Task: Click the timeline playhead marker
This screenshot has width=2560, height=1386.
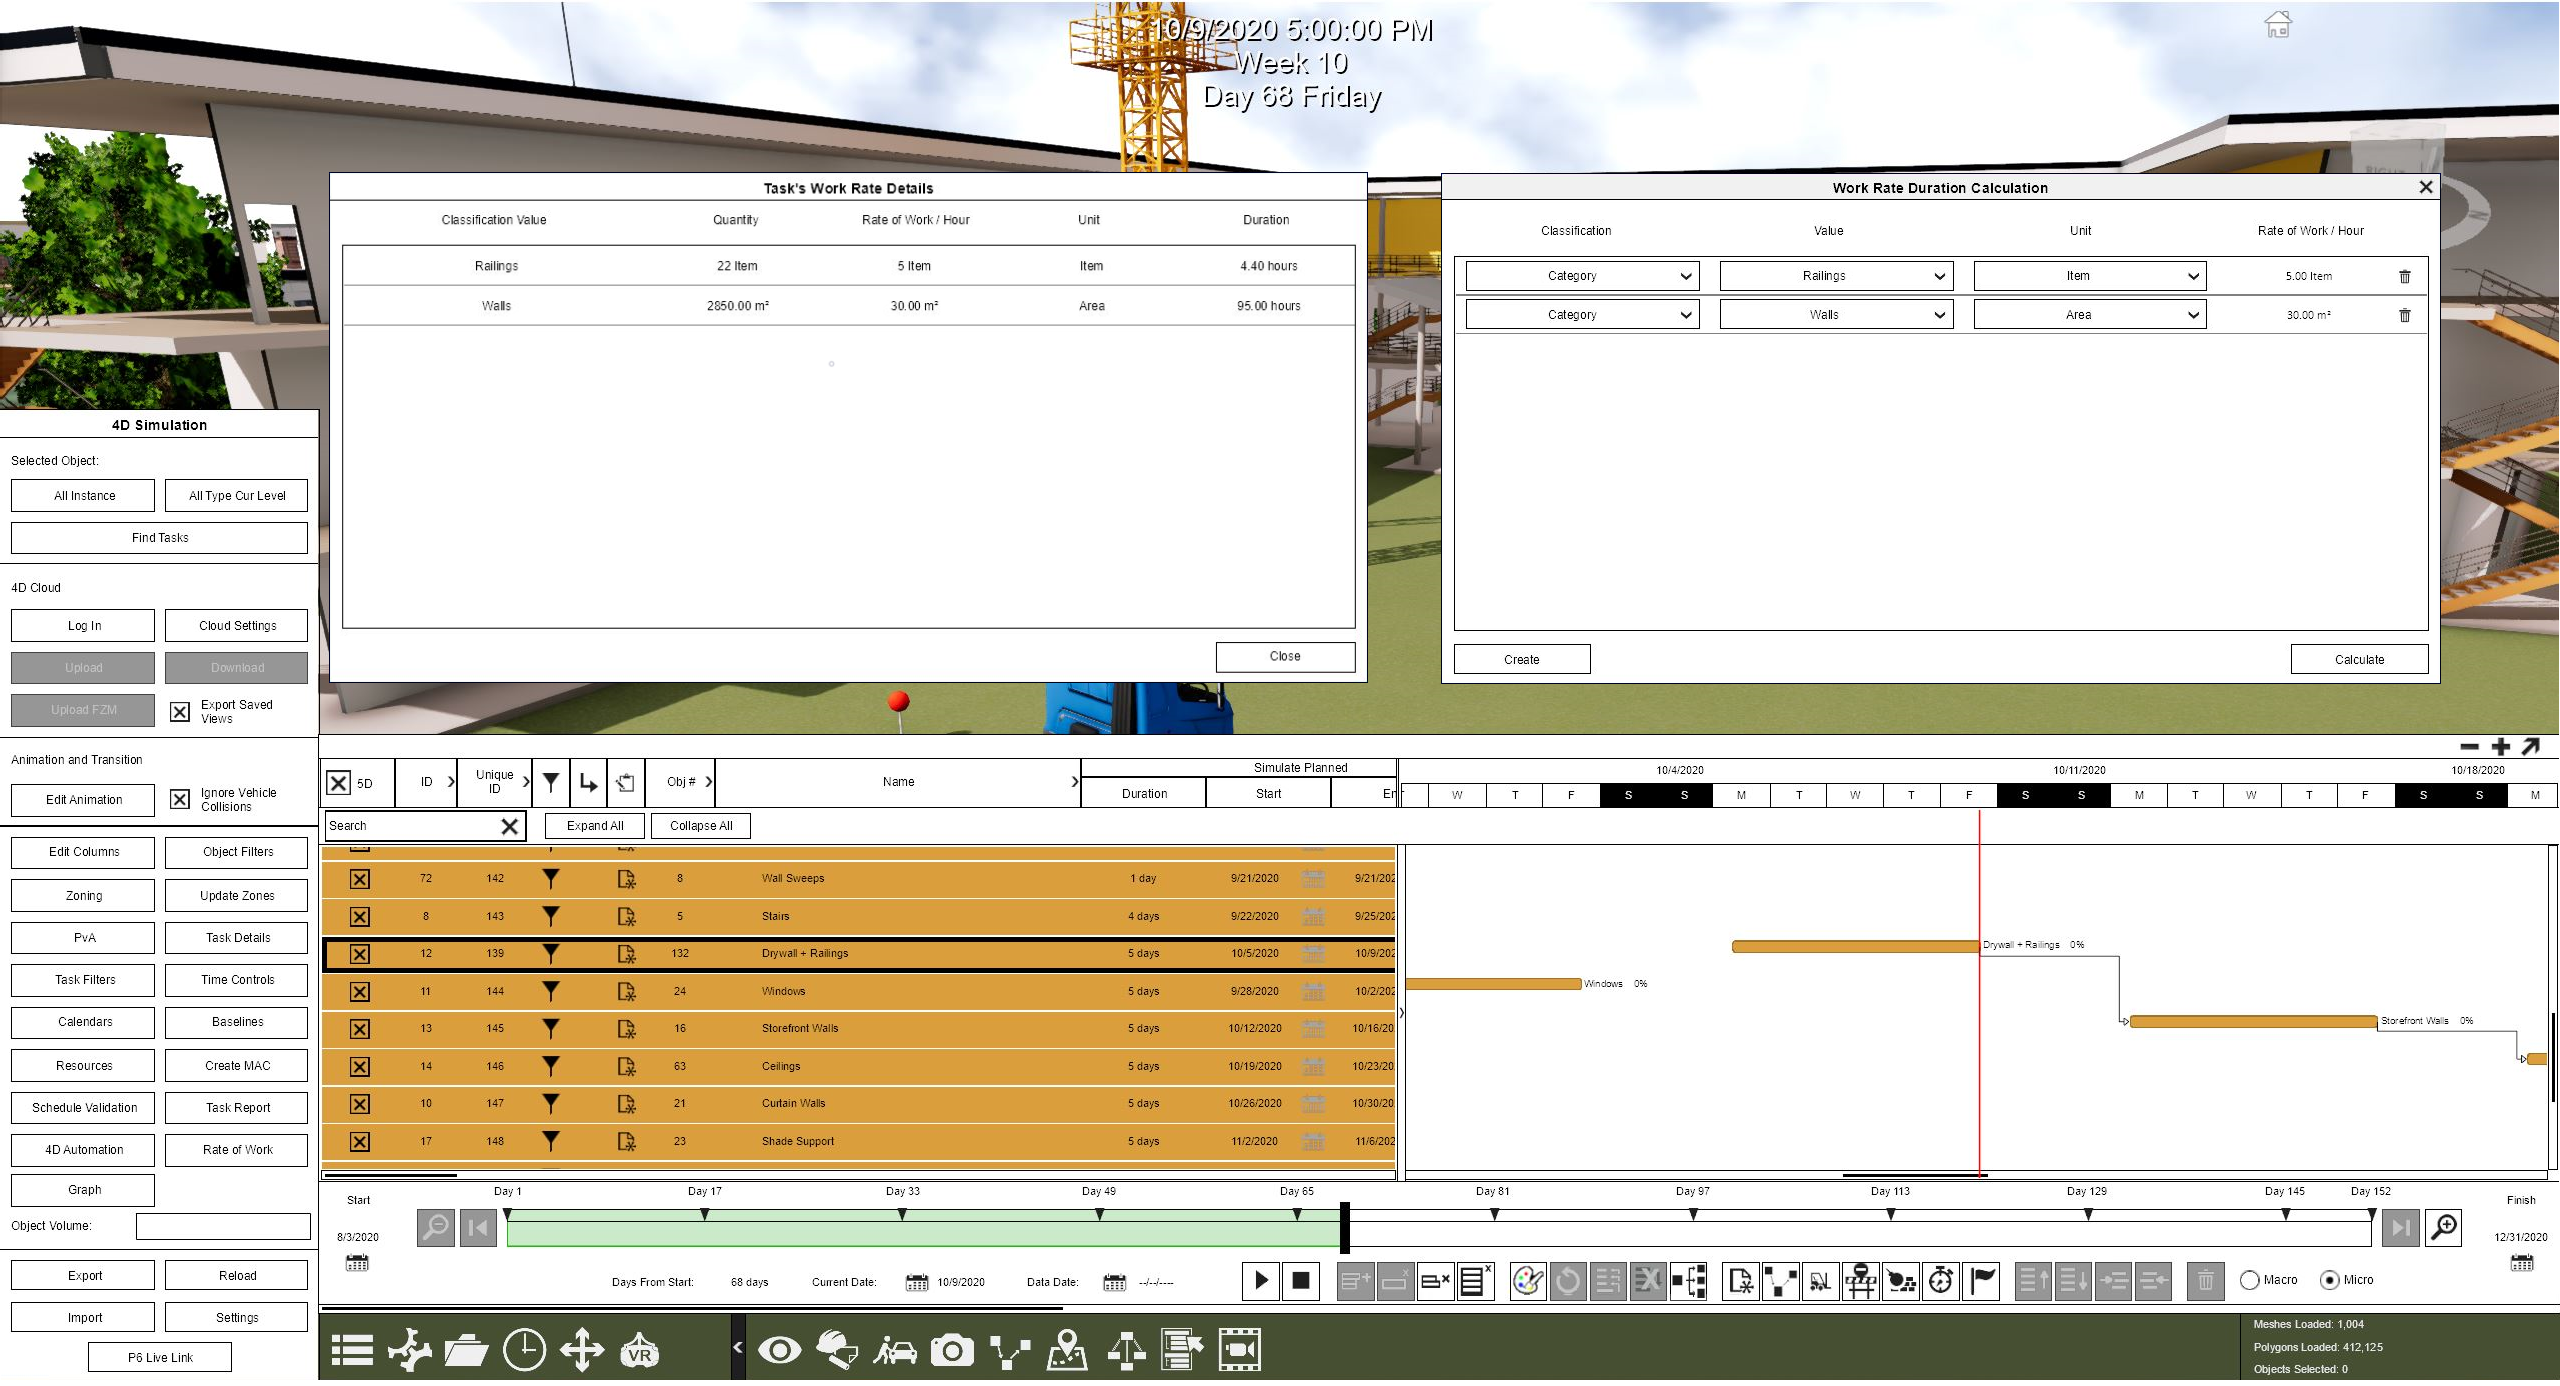Action: click(1345, 1228)
